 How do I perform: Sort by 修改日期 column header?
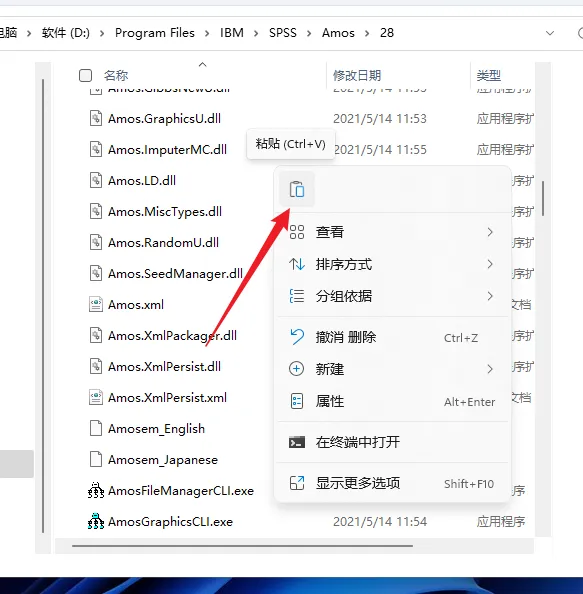coord(357,75)
